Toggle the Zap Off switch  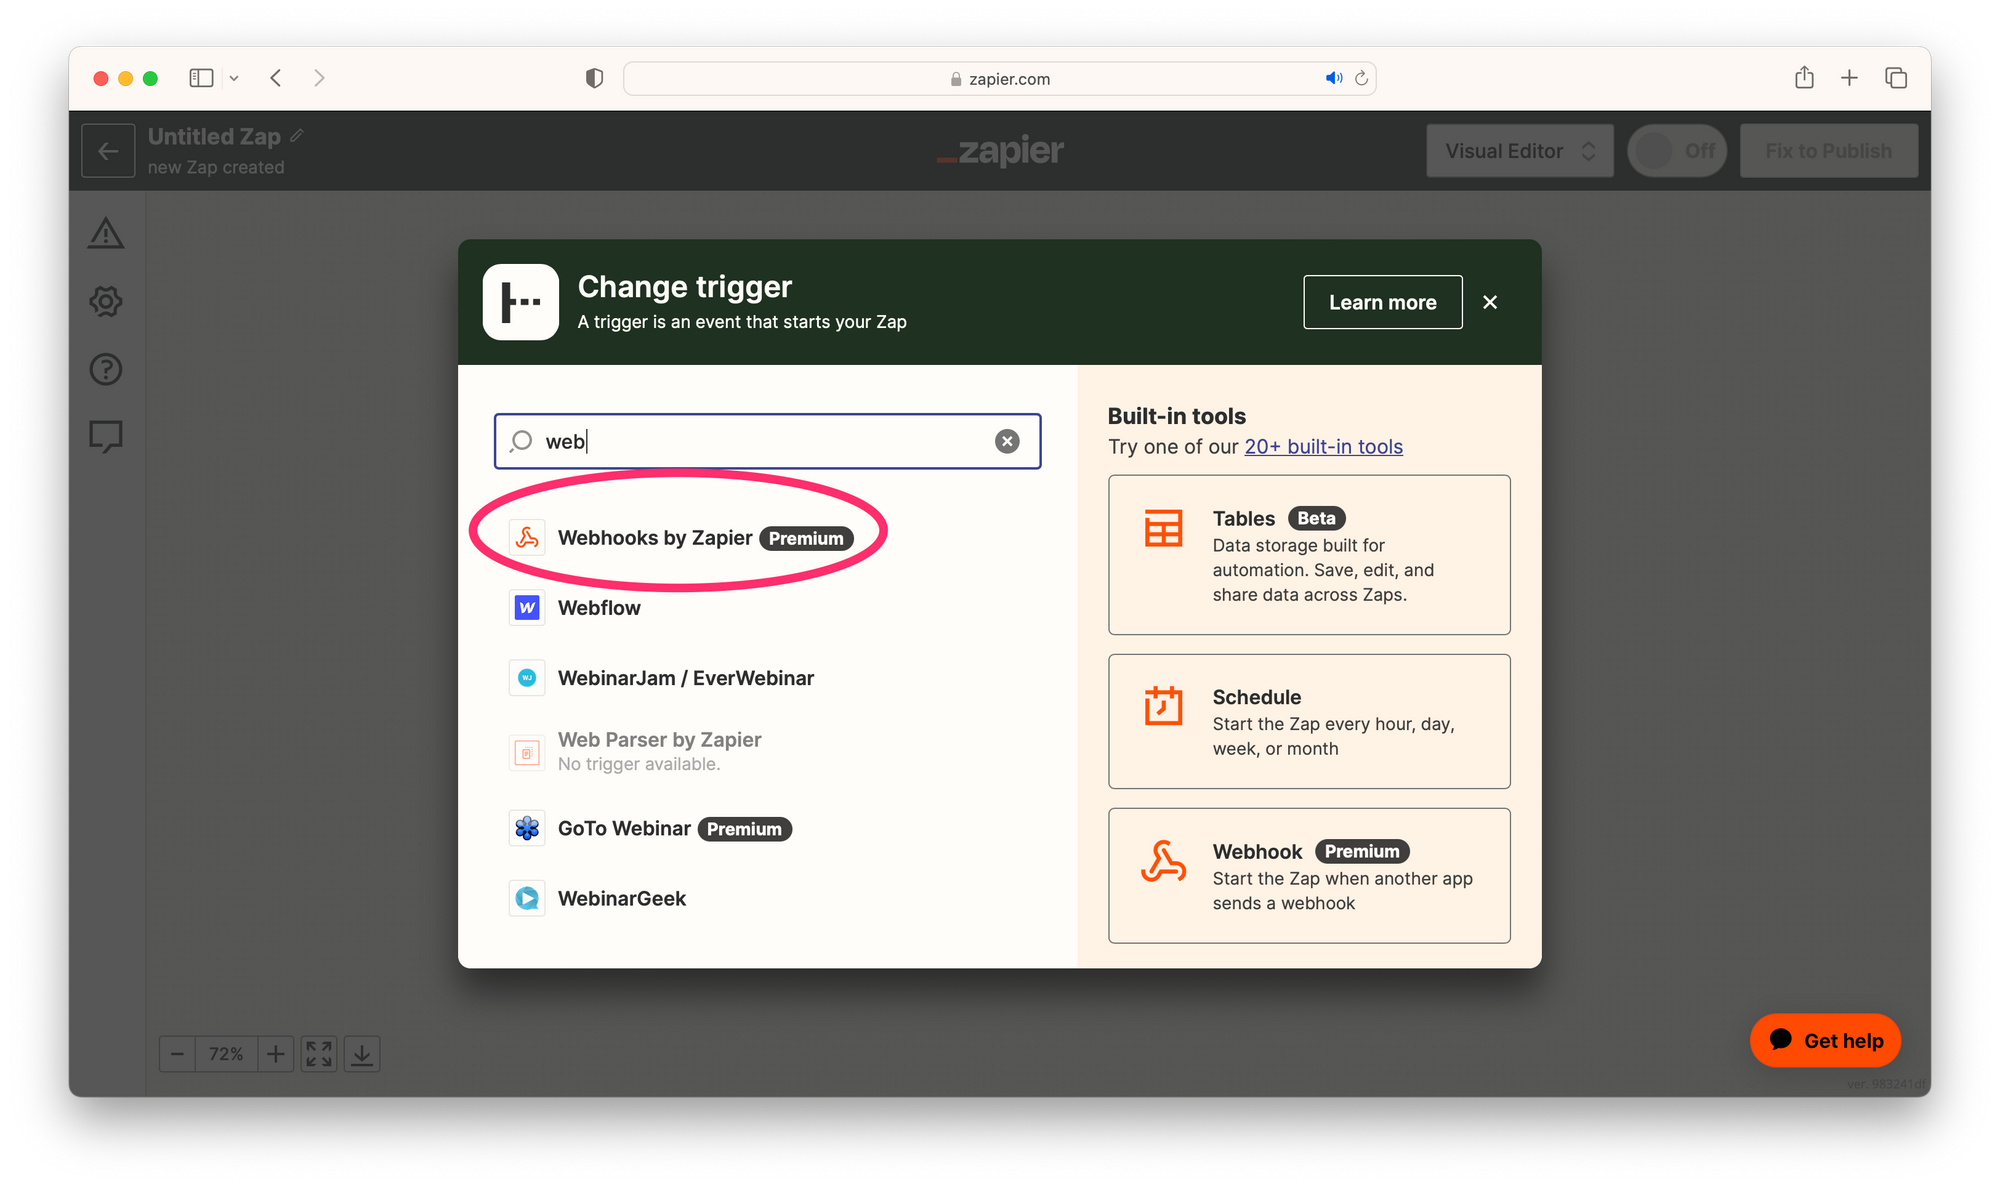click(1677, 151)
